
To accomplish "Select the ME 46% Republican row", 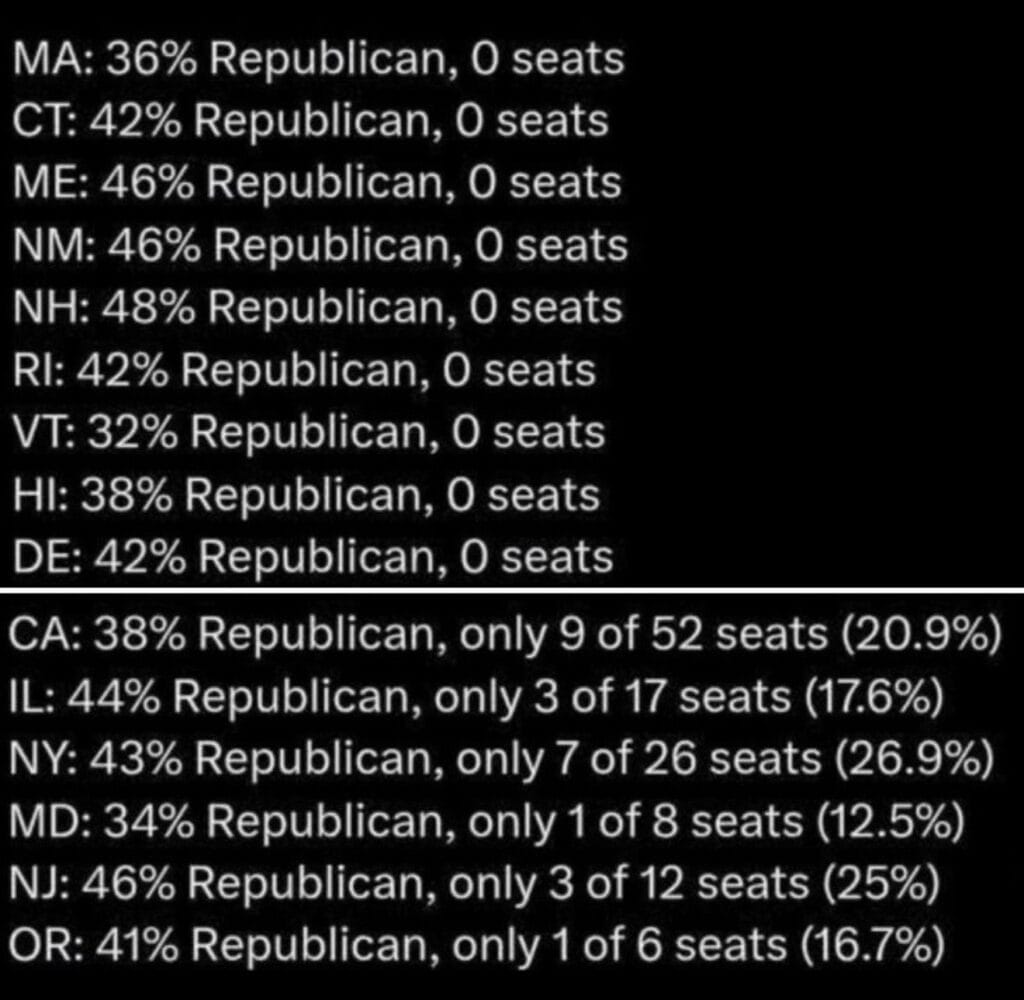I will click(x=317, y=184).
